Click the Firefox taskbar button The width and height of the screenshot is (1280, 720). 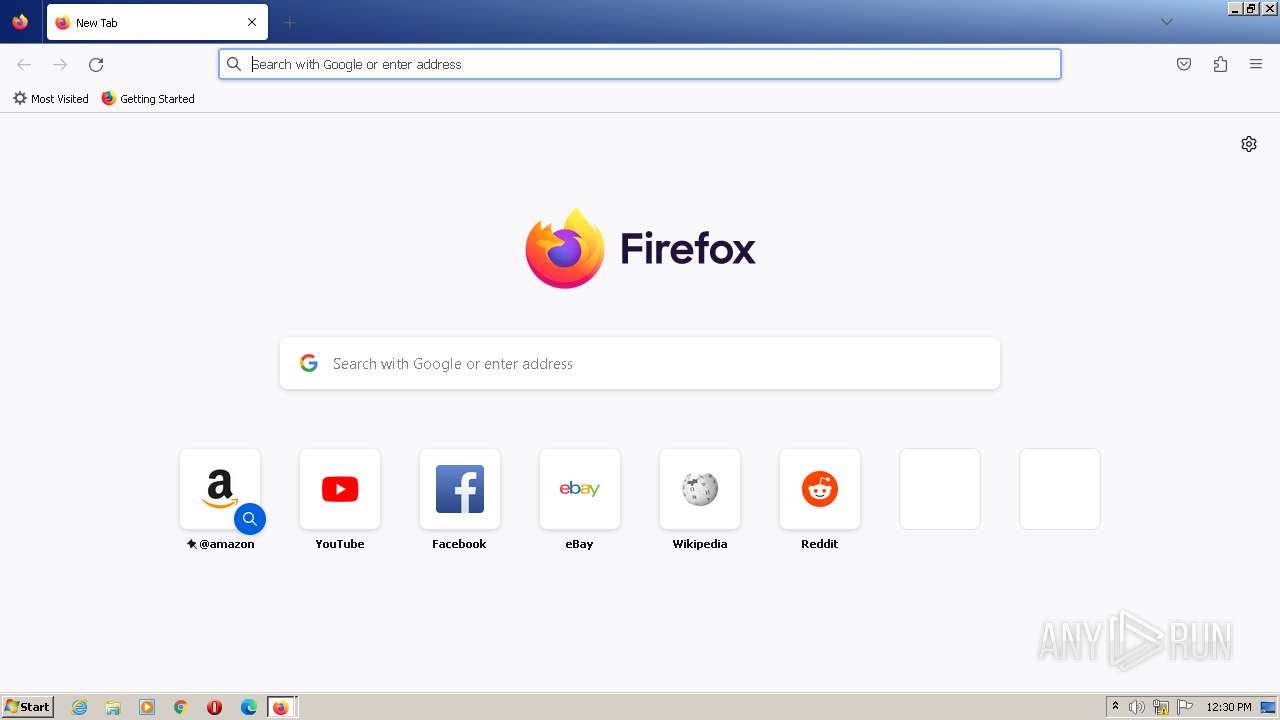coord(281,707)
